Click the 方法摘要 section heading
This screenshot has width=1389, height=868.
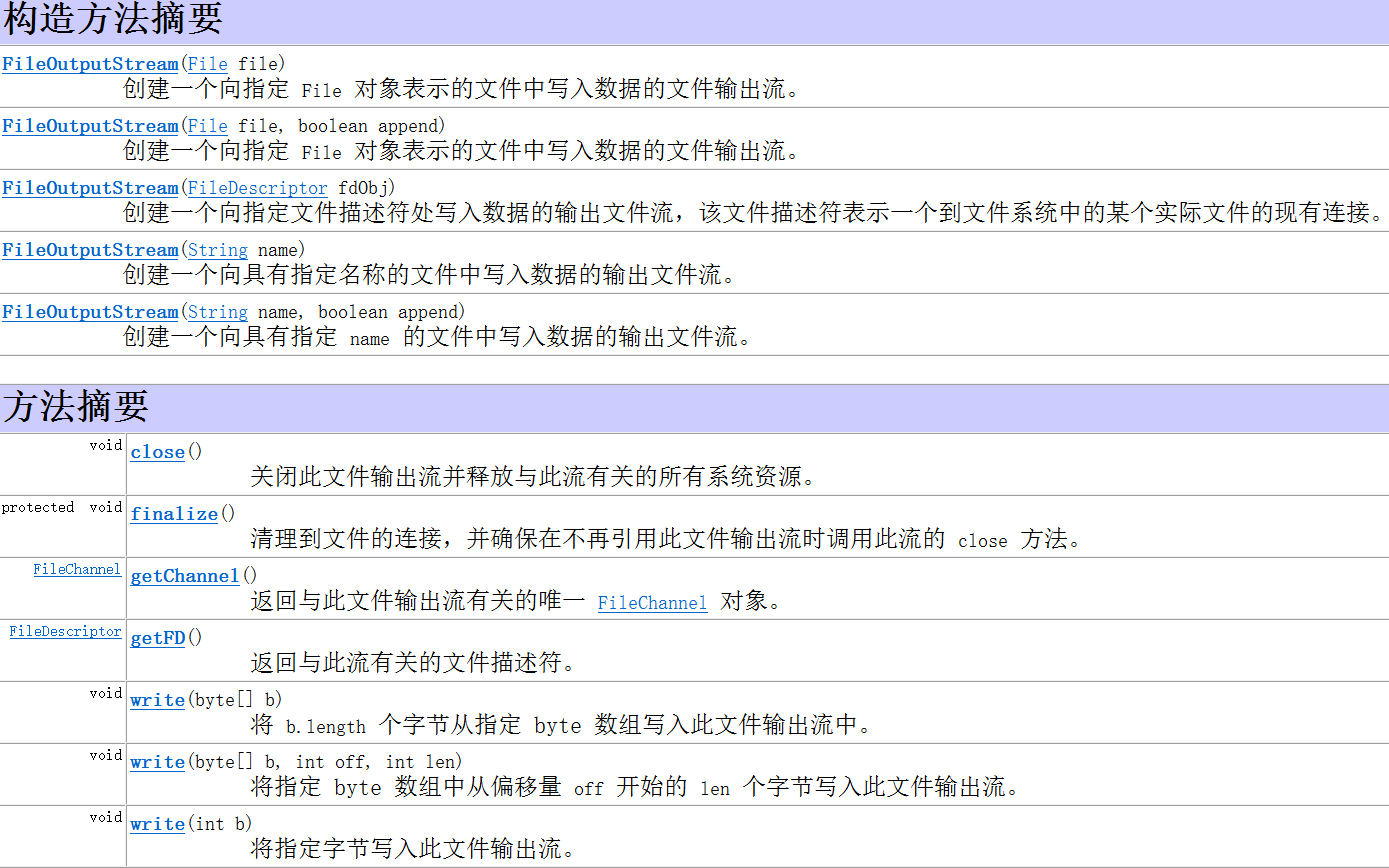coord(76,406)
